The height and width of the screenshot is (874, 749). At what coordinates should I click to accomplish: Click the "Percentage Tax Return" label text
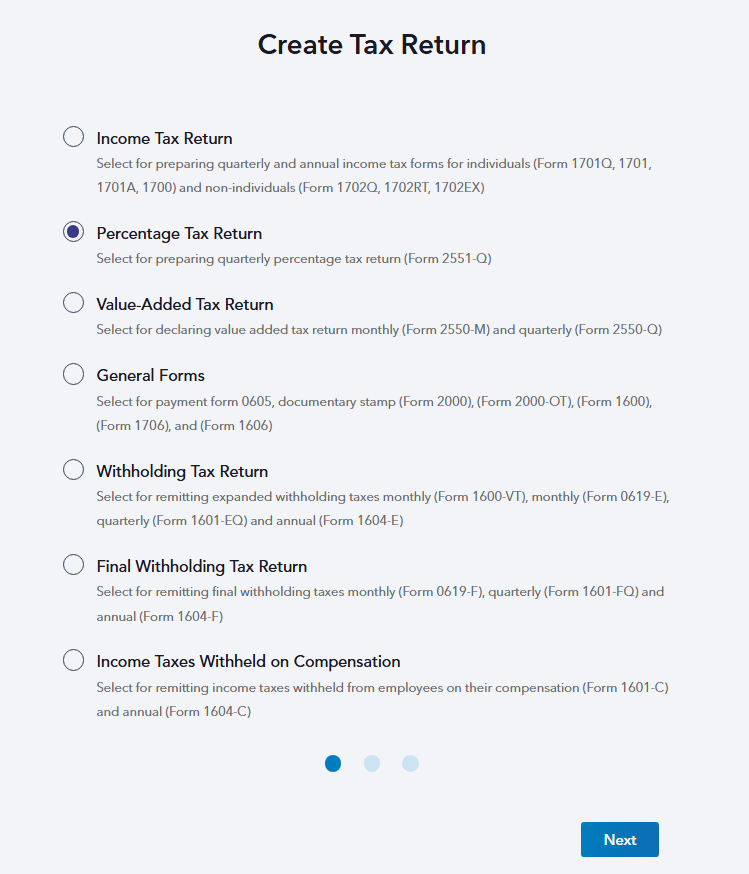click(x=179, y=233)
